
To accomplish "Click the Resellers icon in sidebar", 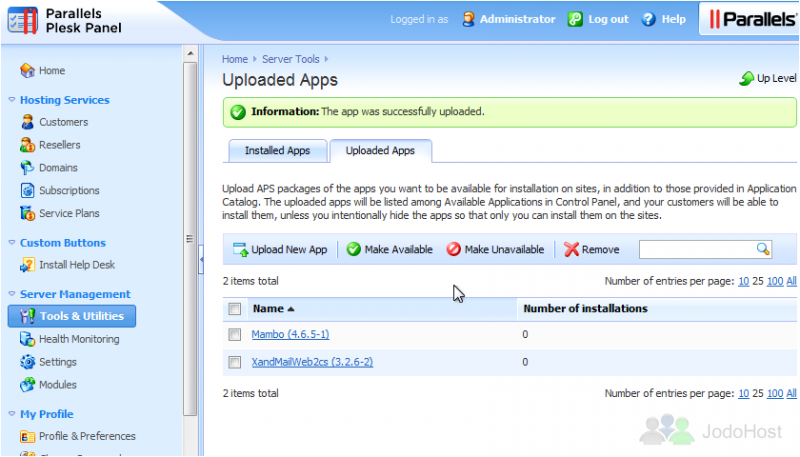I will click(x=27, y=145).
